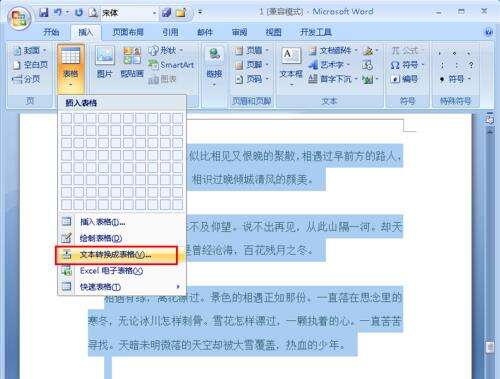Screen dimensions: 500x379
Task: Open the 形状 shapes gallery
Action: [166, 50]
